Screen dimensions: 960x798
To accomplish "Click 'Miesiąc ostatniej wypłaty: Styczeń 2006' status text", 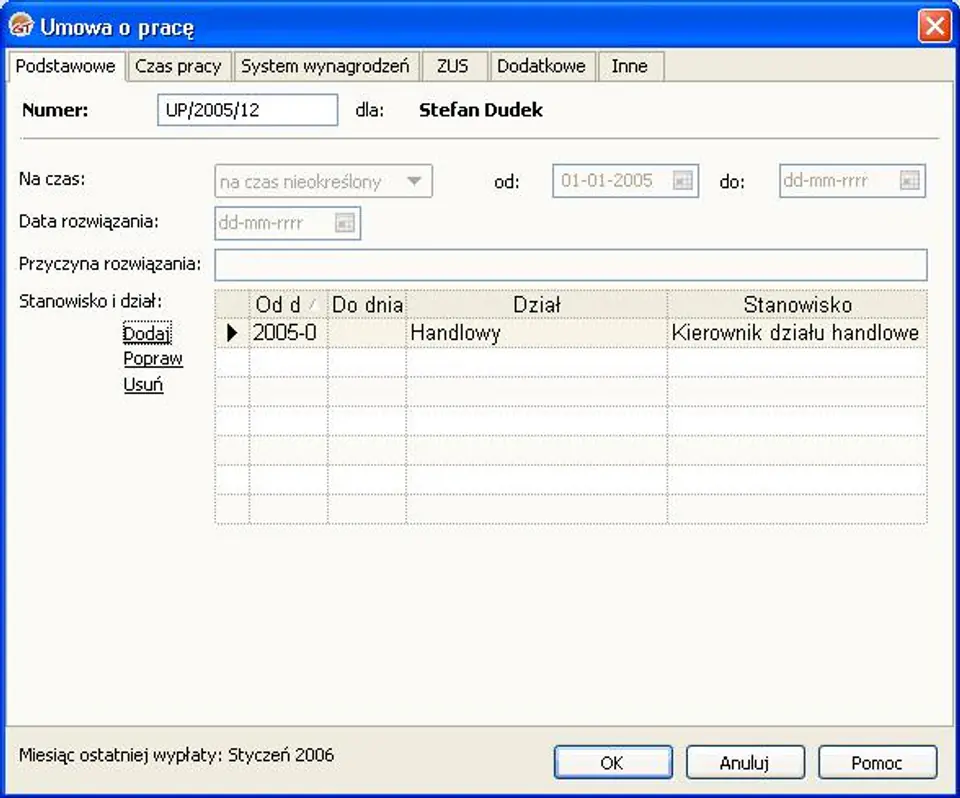I will coord(176,755).
